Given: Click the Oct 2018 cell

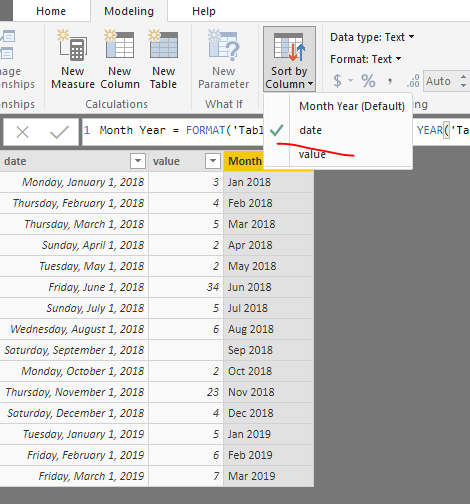Looking at the screenshot, I should pos(269,371).
